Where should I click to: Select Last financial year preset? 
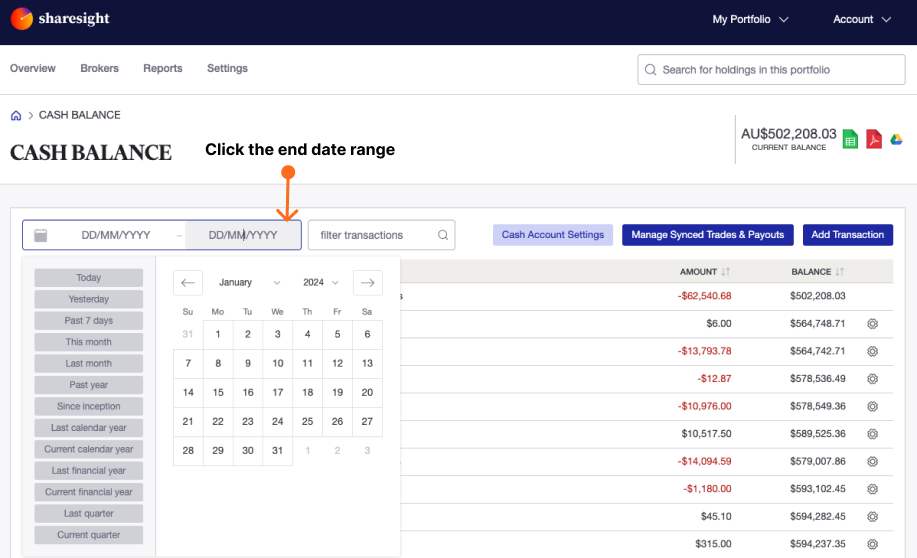click(88, 471)
